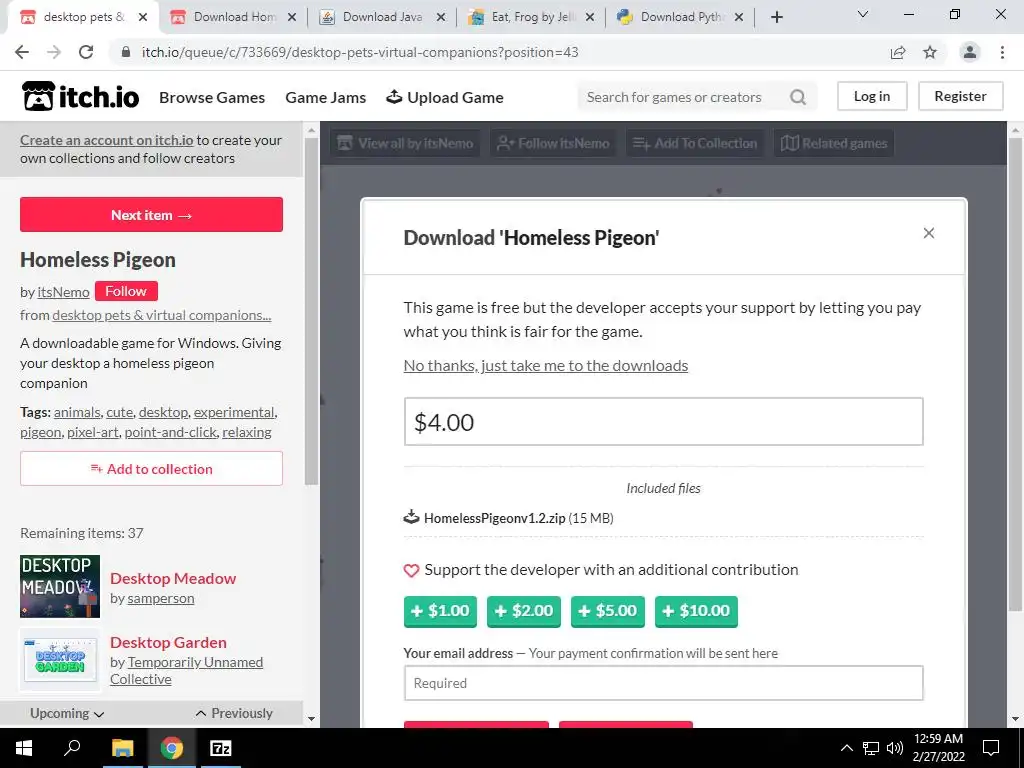Open Browse Games menu

[212, 97]
